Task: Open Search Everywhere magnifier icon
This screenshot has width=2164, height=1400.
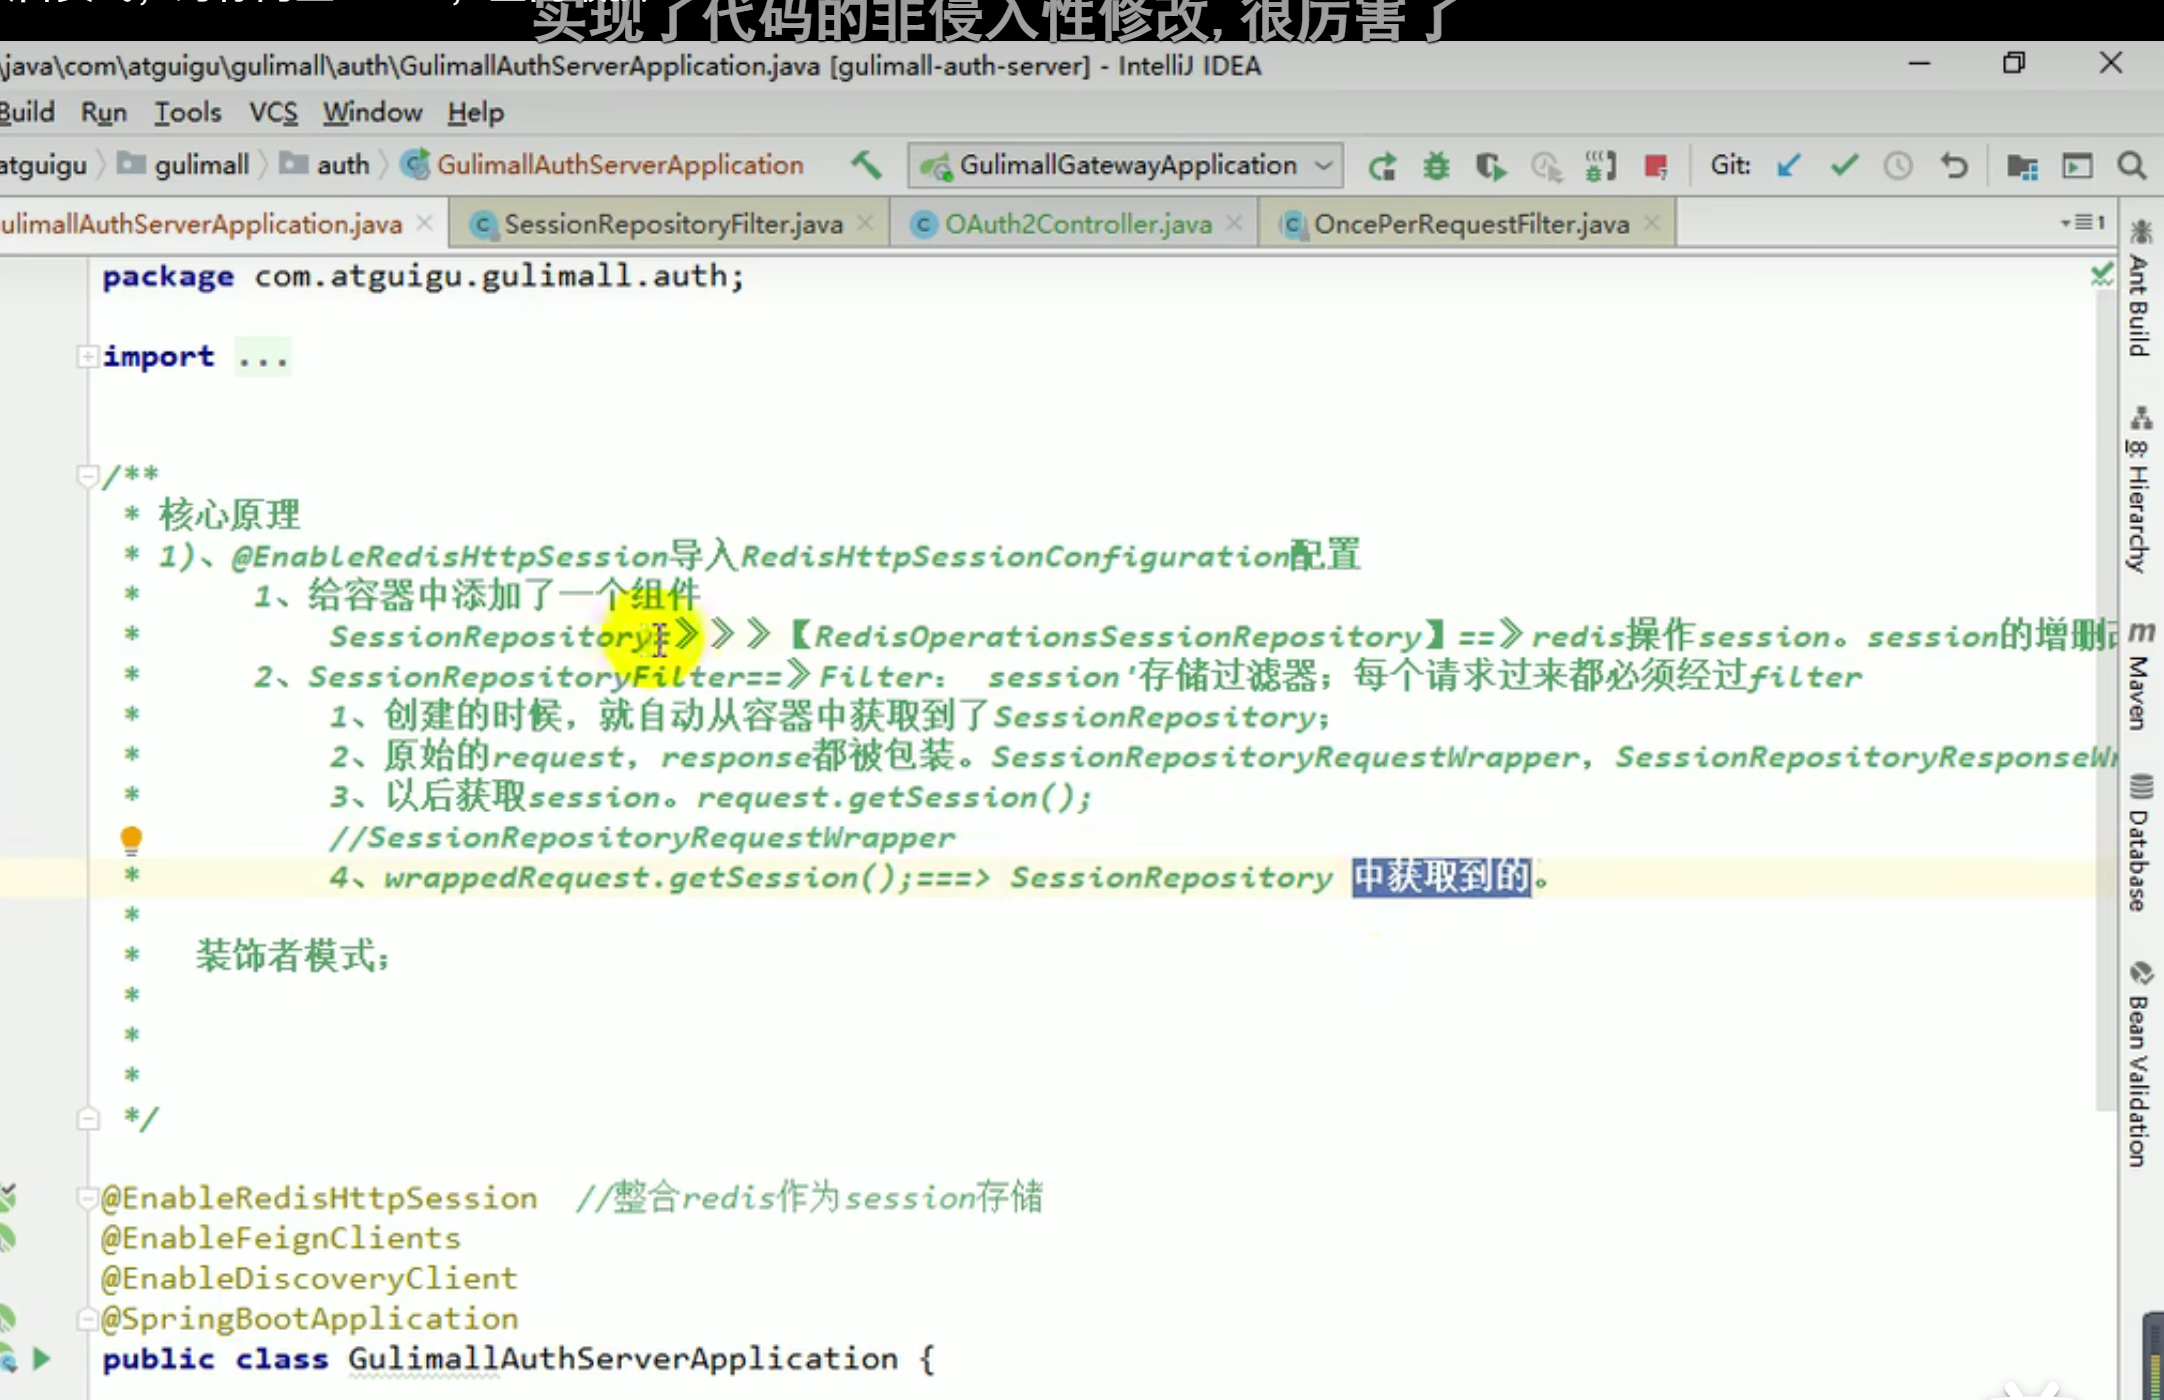Action: click(x=2132, y=165)
